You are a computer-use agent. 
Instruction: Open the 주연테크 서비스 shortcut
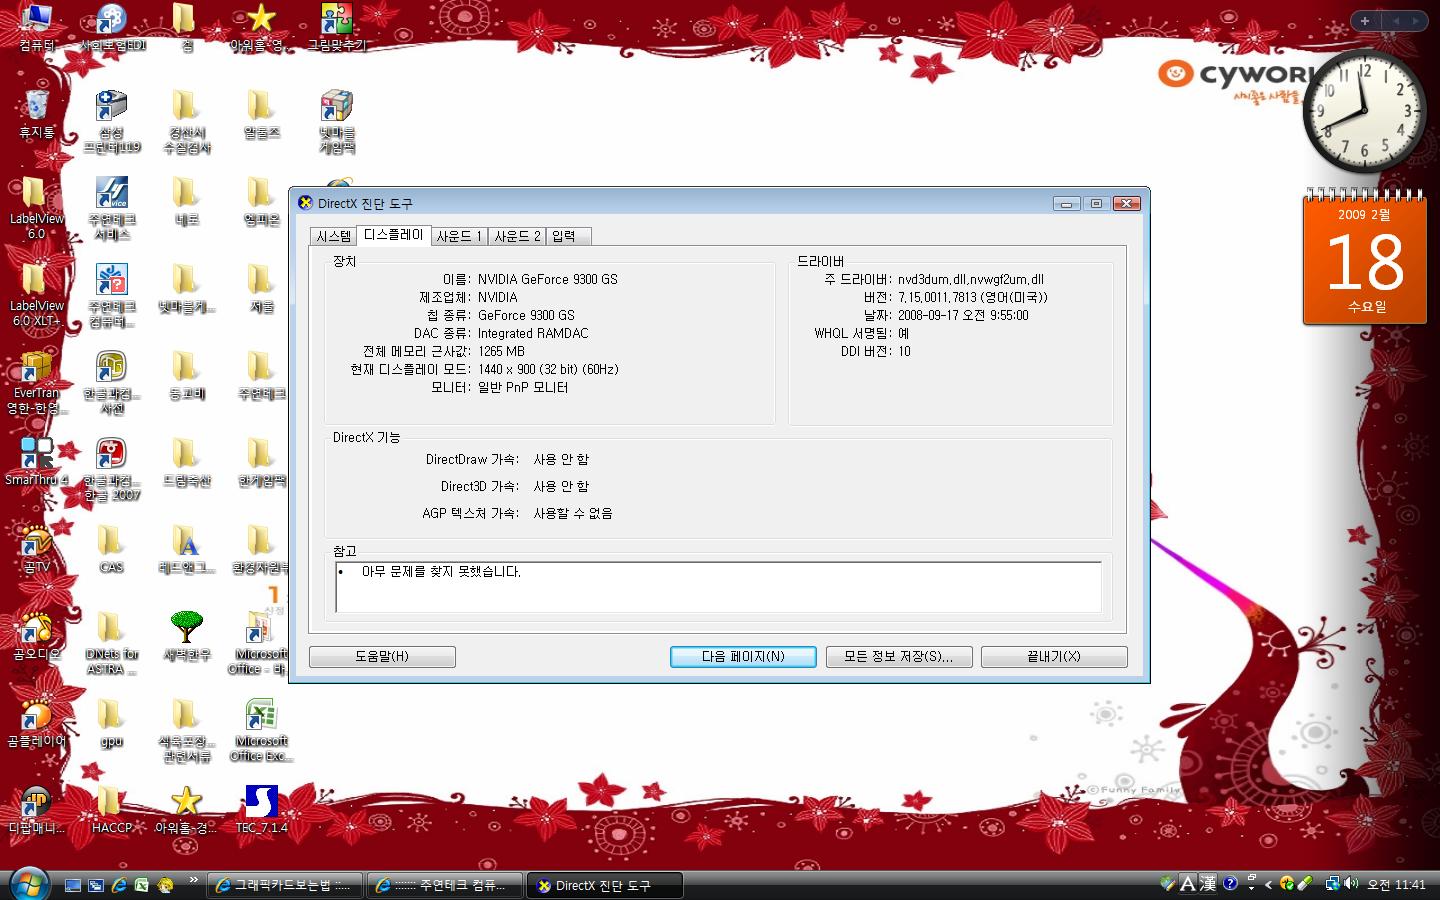click(x=112, y=208)
